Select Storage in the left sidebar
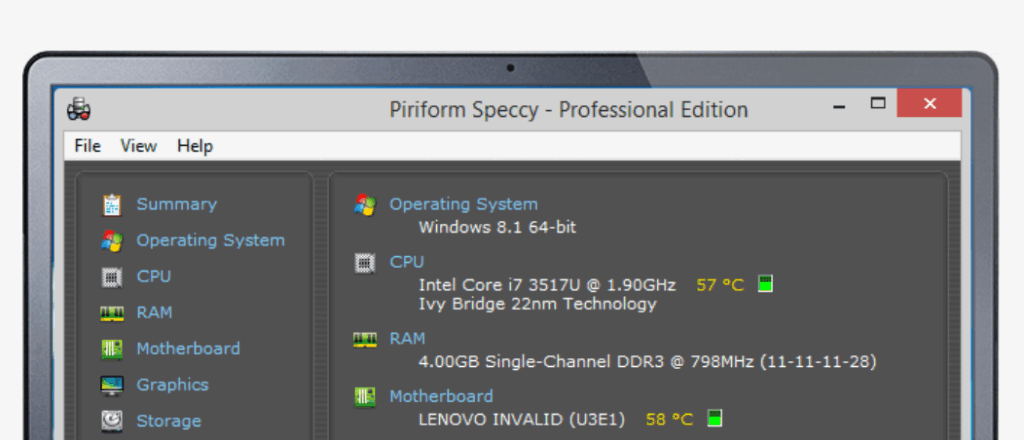 click(x=168, y=421)
